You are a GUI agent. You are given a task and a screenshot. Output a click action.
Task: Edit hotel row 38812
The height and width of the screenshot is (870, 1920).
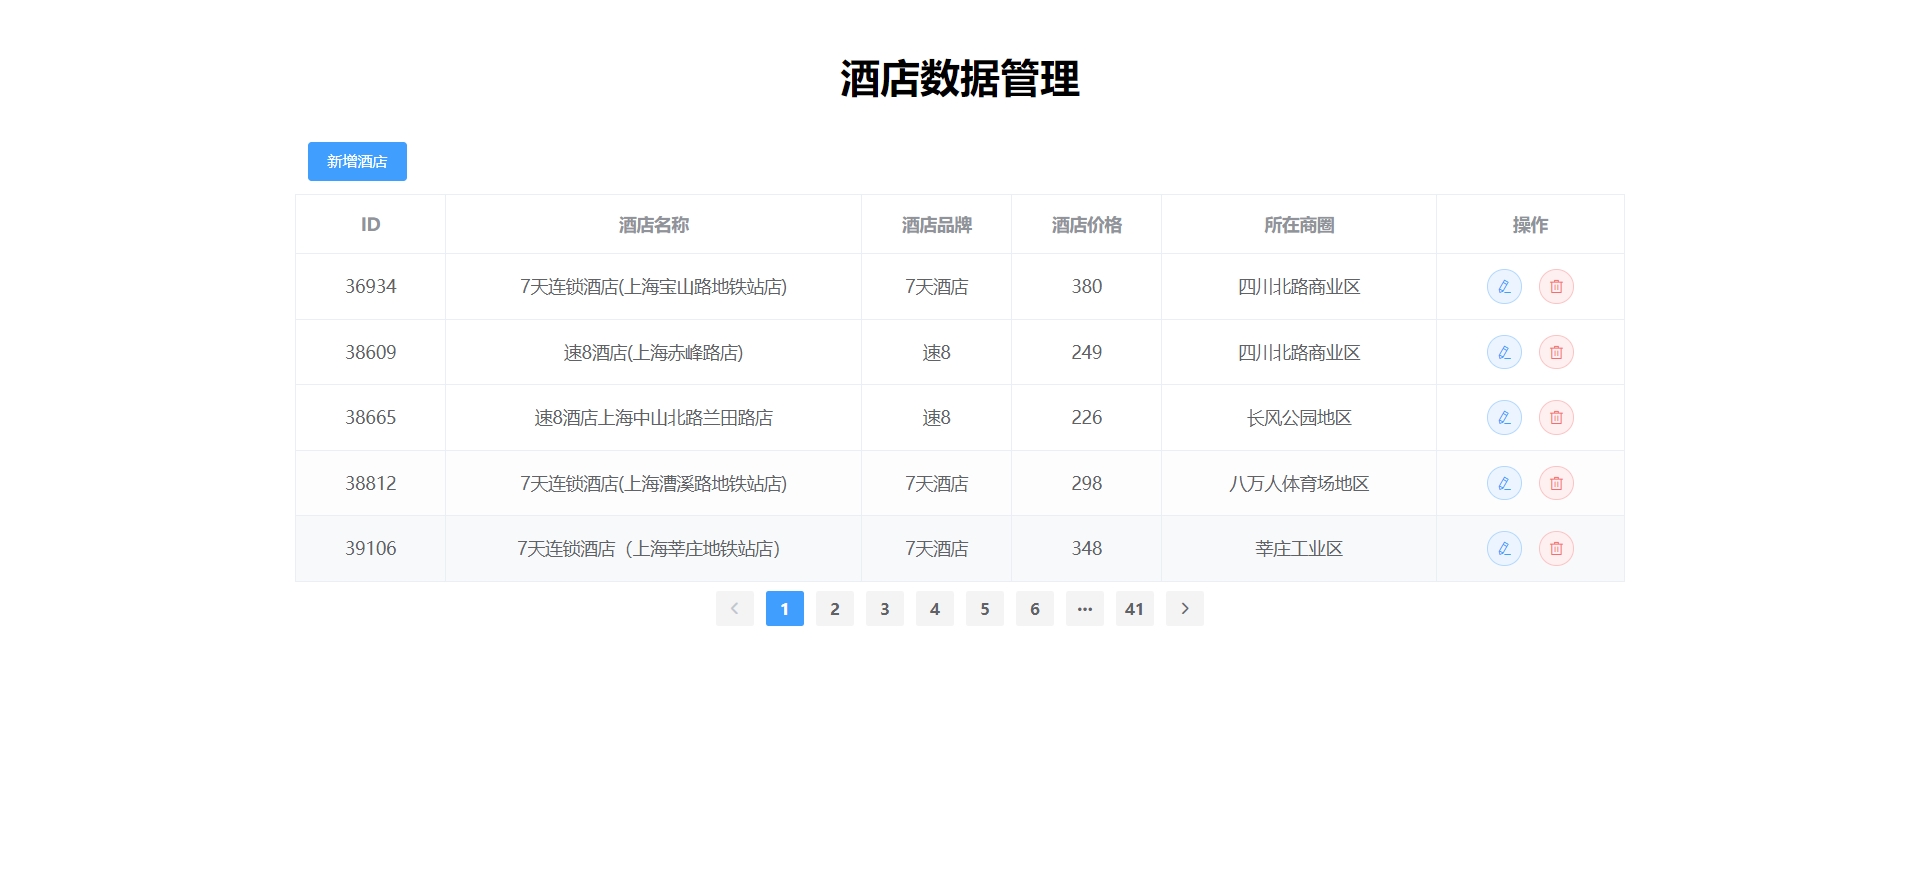pyautogui.click(x=1504, y=483)
